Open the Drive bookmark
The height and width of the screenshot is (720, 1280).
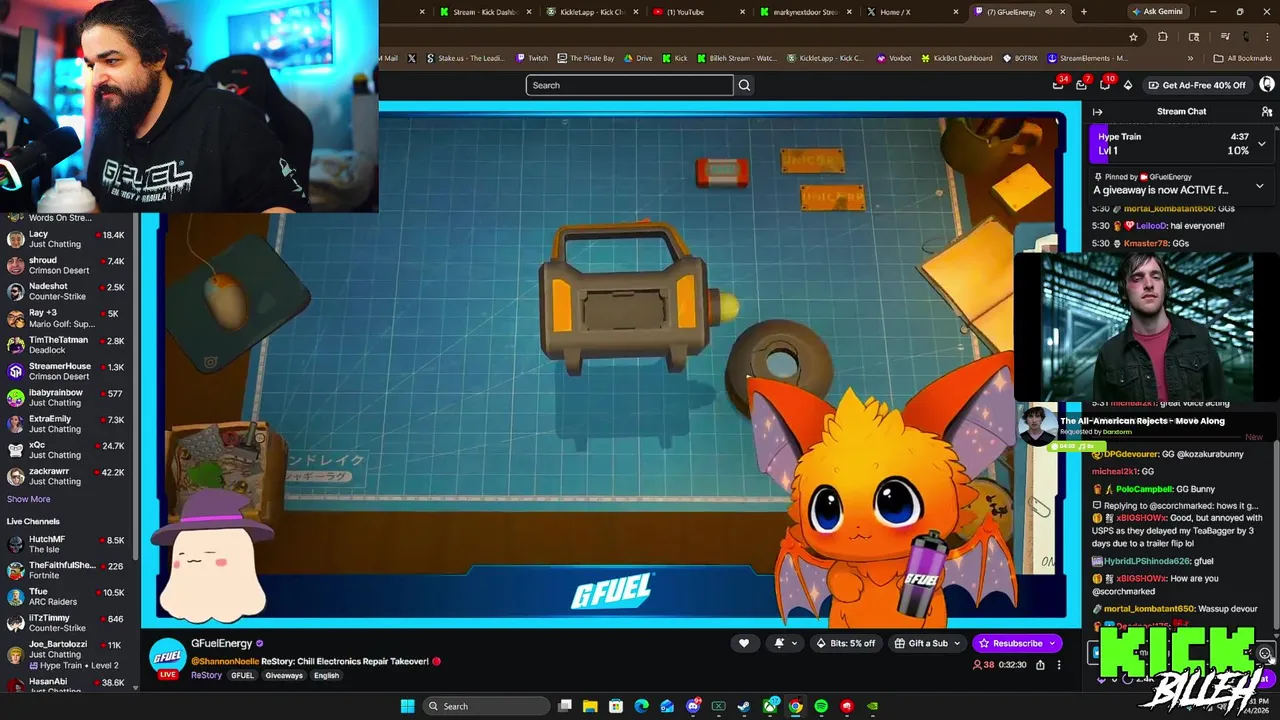(x=637, y=58)
